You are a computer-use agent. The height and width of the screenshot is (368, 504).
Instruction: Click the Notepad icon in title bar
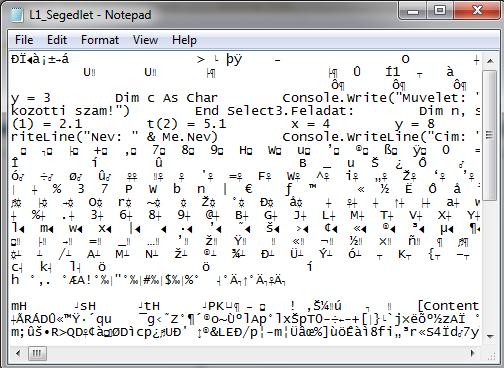[17, 15]
